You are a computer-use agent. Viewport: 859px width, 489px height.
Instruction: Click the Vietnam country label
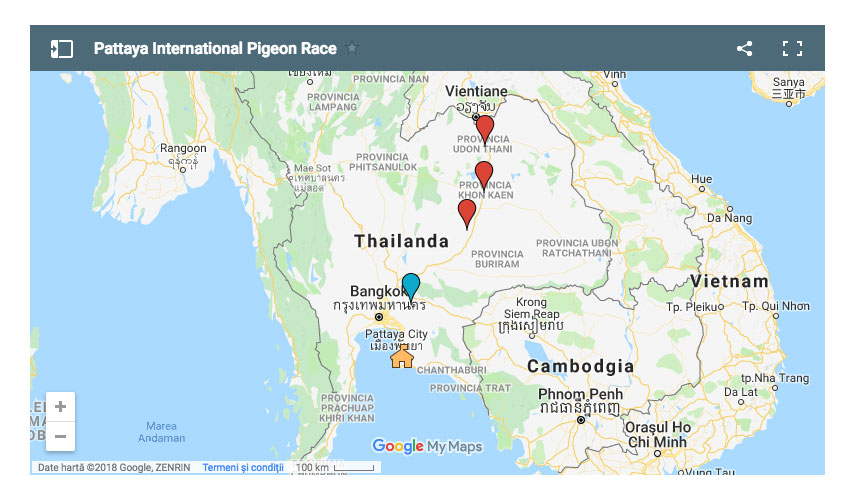pyautogui.click(x=729, y=281)
